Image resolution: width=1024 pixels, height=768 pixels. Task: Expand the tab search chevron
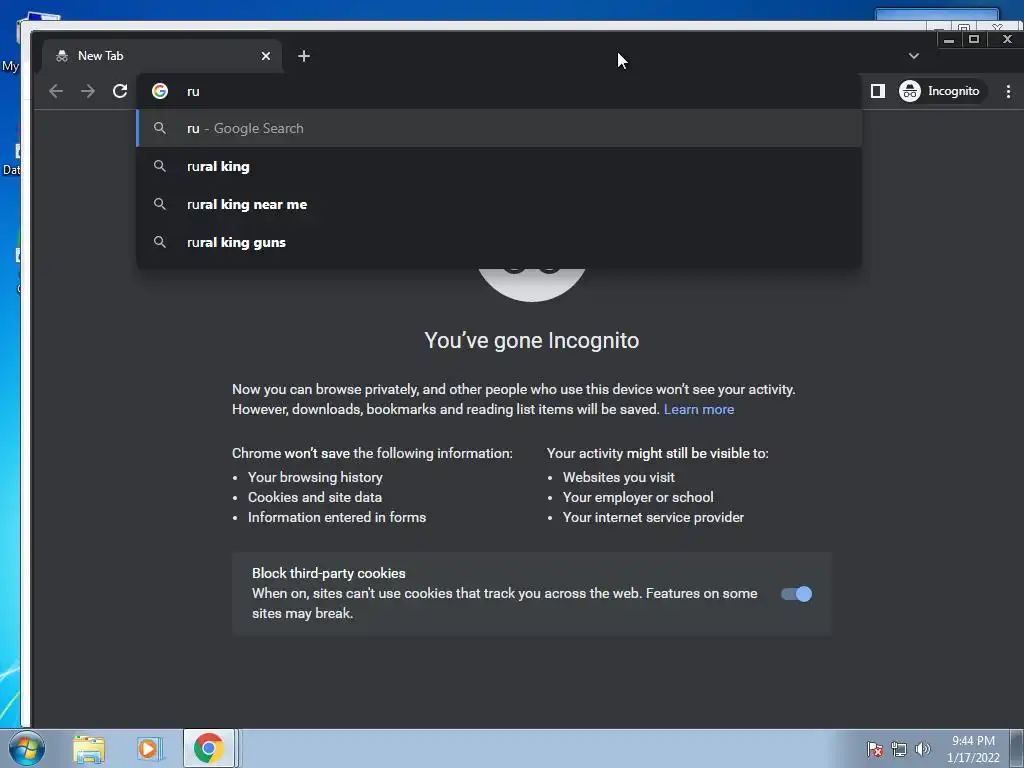pyautogui.click(x=914, y=56)
